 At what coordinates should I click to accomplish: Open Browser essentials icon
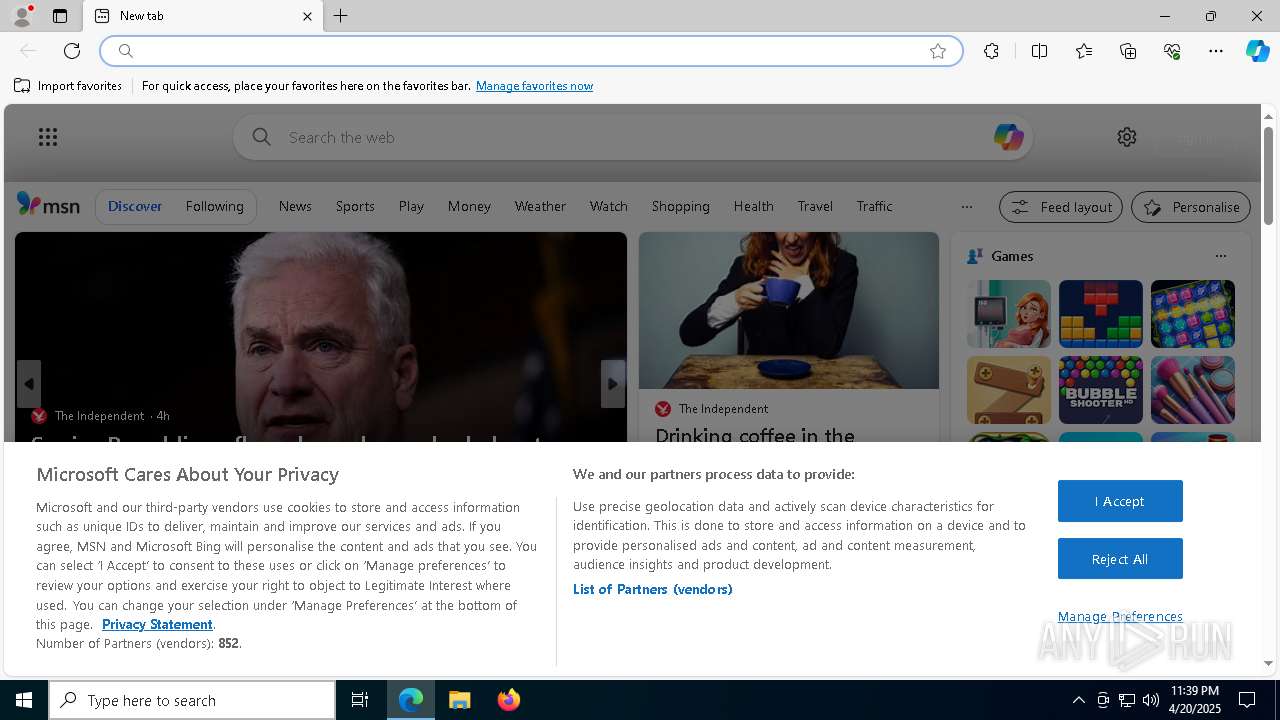click(x=1172, y=51)
